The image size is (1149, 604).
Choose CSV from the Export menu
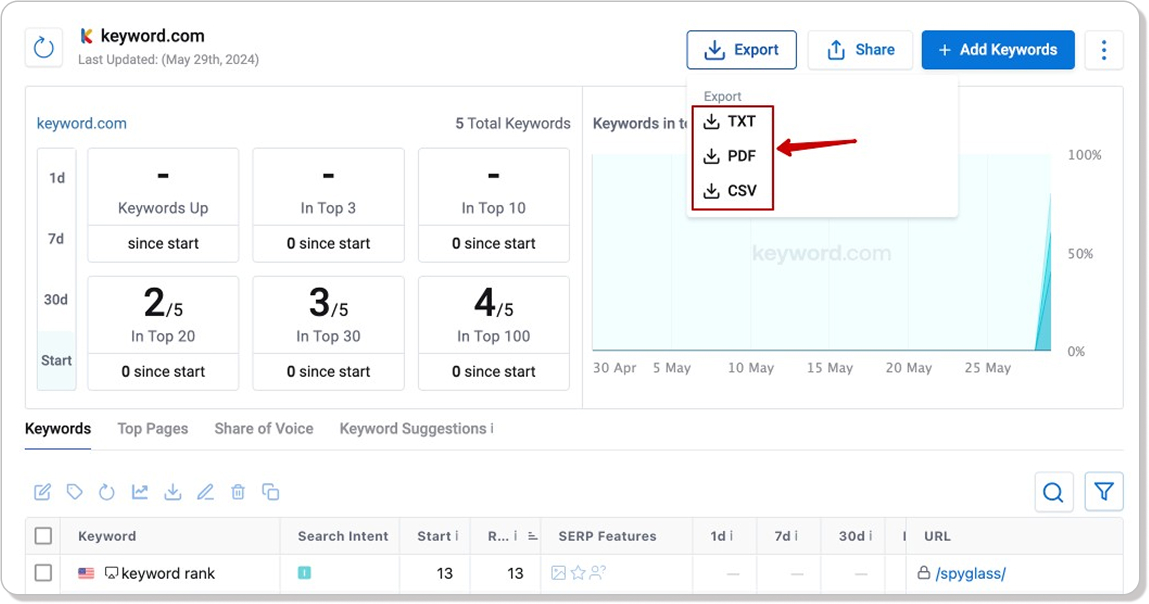coord(731,191)
